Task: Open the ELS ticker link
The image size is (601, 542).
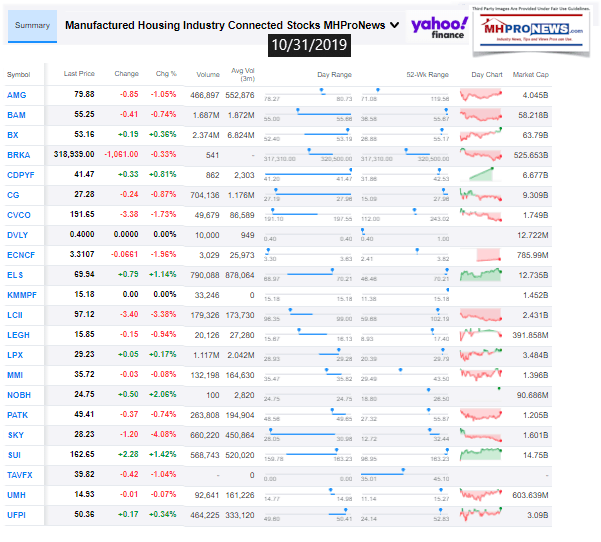Action: click(x=15, y=275)
